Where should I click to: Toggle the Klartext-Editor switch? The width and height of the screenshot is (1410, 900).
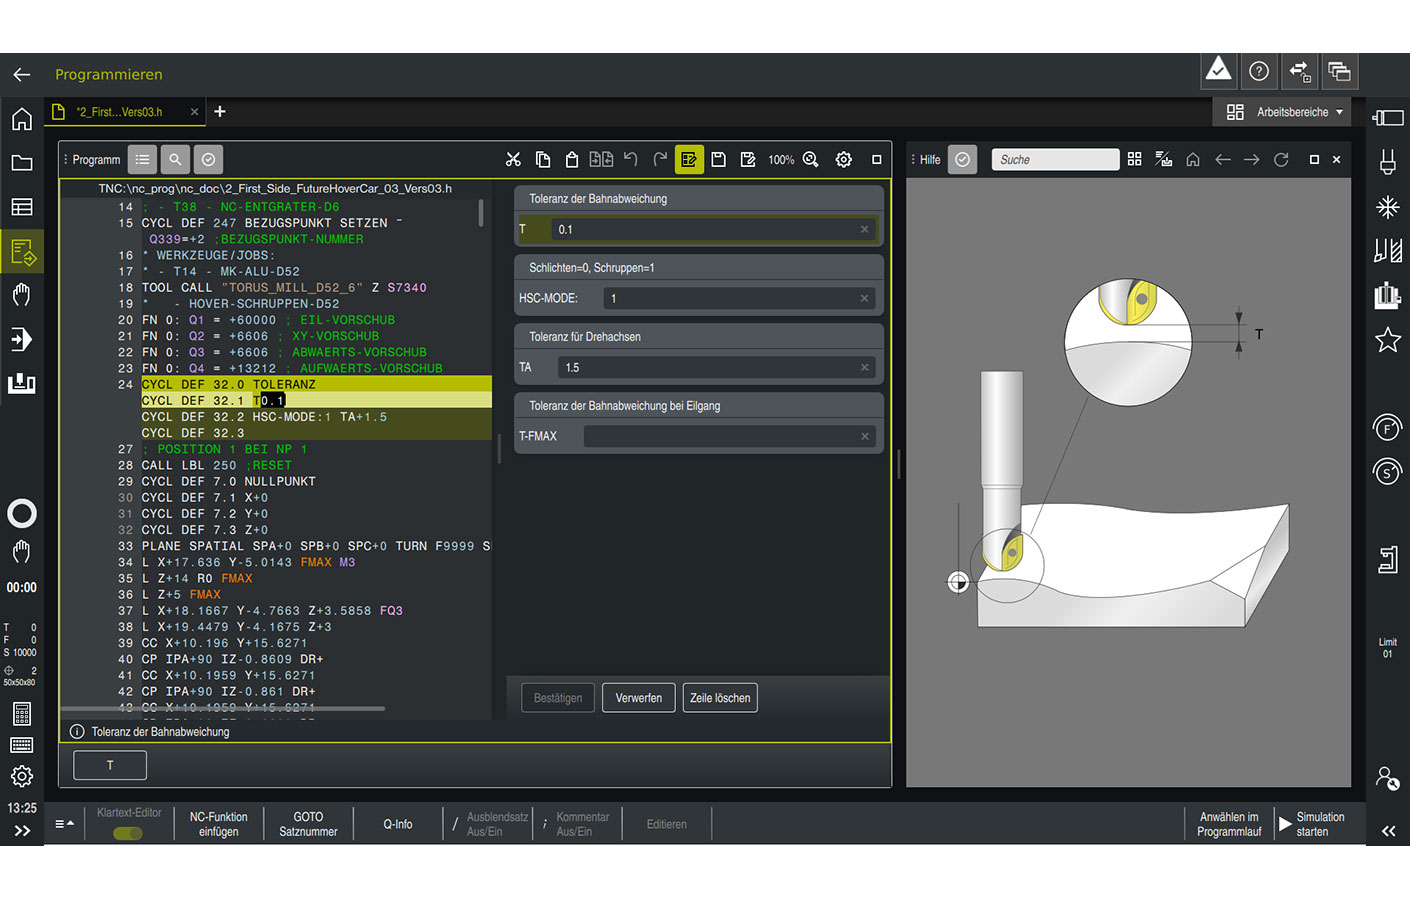click(x=128, y=833)
